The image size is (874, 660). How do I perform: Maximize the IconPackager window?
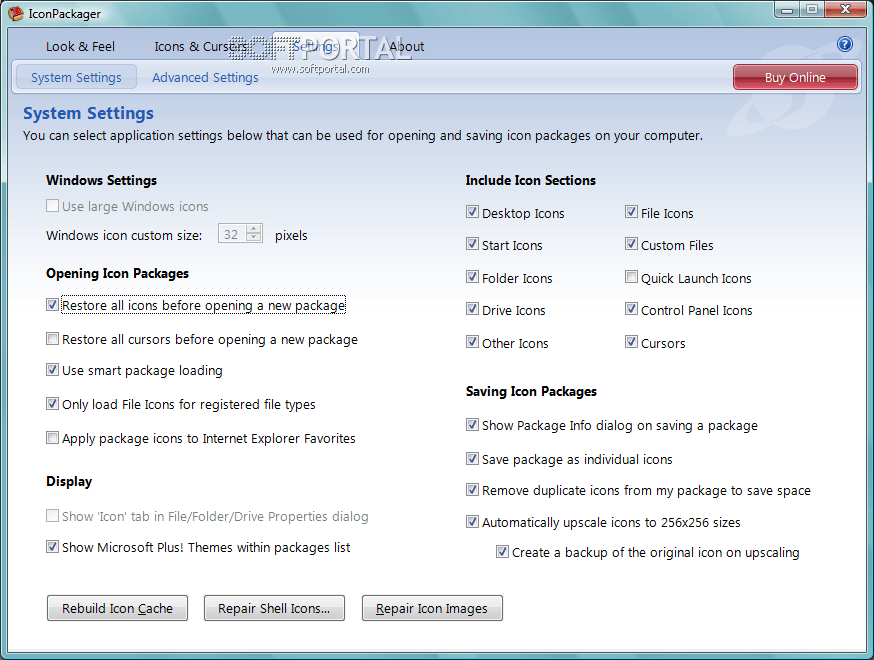[812, 10]
